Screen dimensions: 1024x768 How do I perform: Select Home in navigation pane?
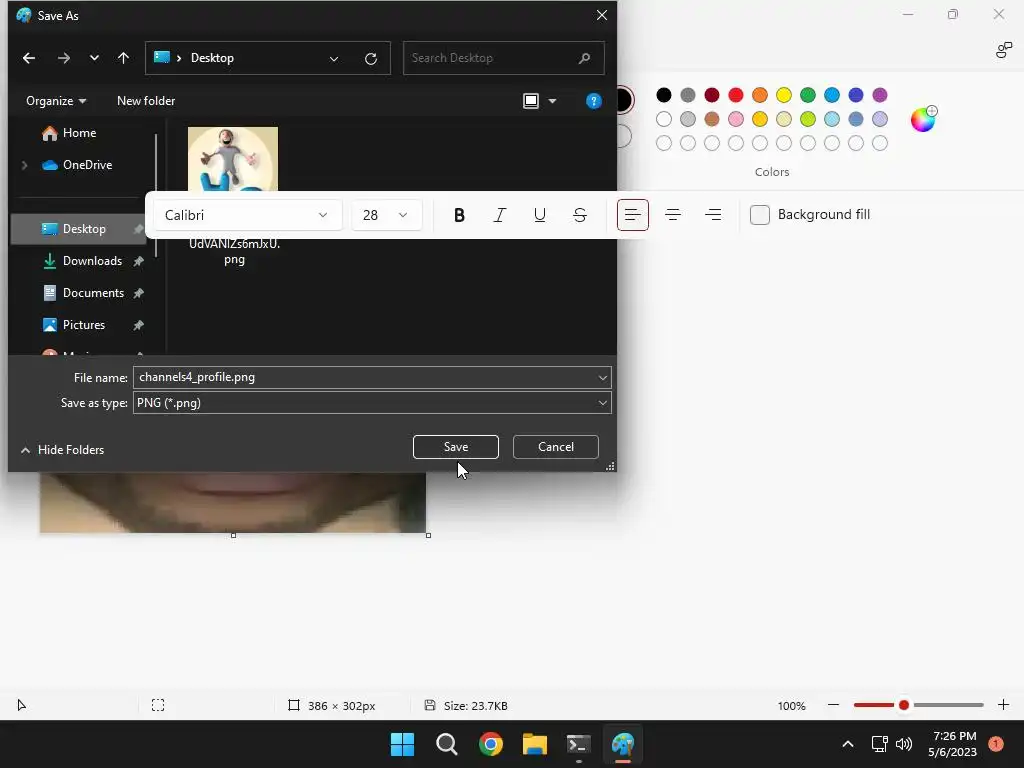pos(69,133)
